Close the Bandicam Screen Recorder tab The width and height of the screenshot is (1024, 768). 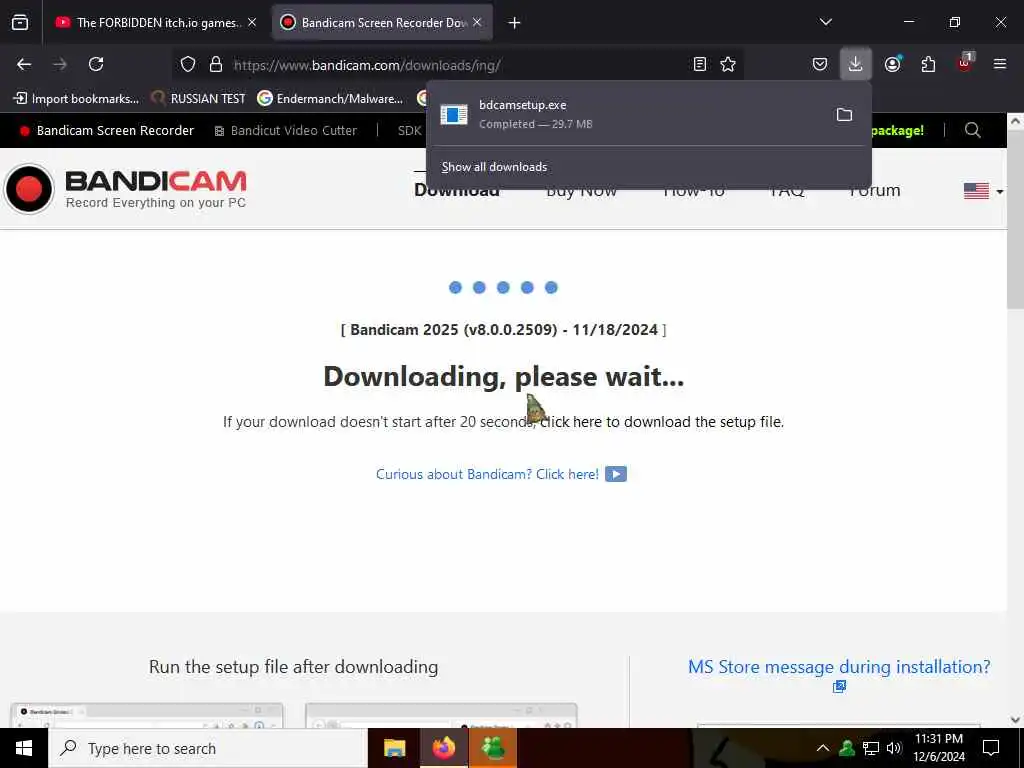point(477,23)
